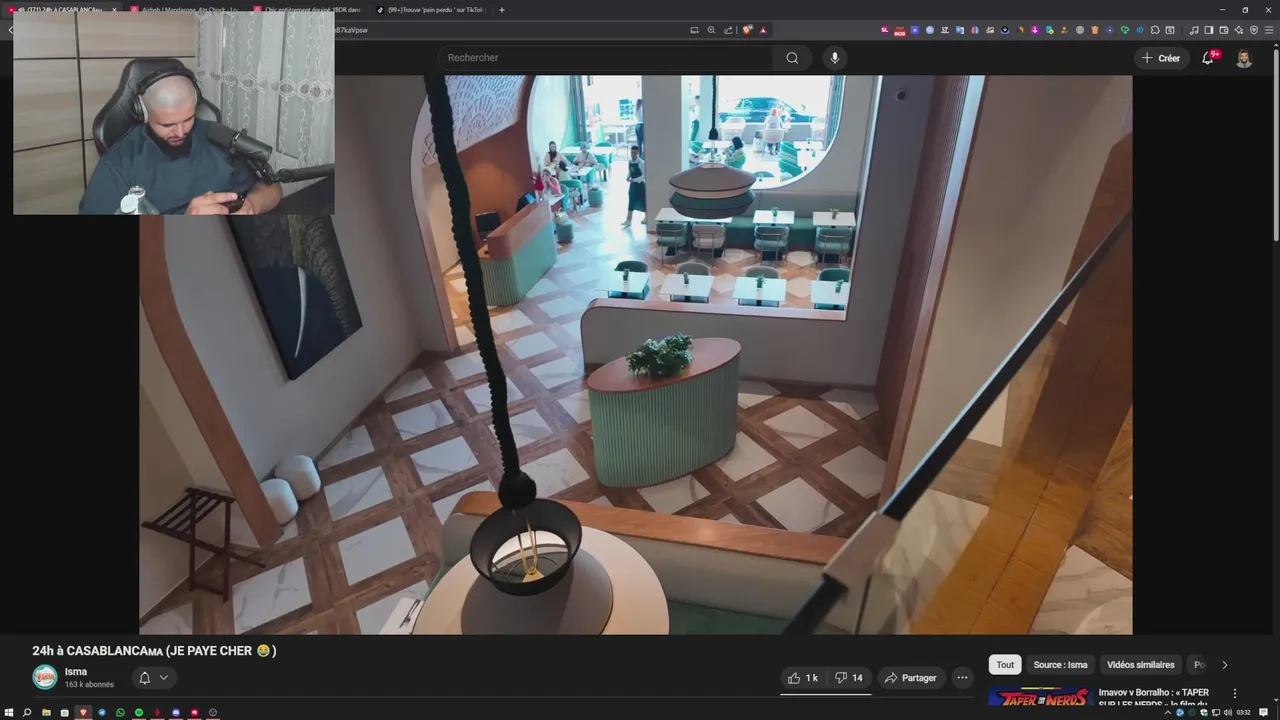Screen dimensions: 1280x720
Task: Click the Créer button
Action: pyautogui.click(x=1161, y=58)
